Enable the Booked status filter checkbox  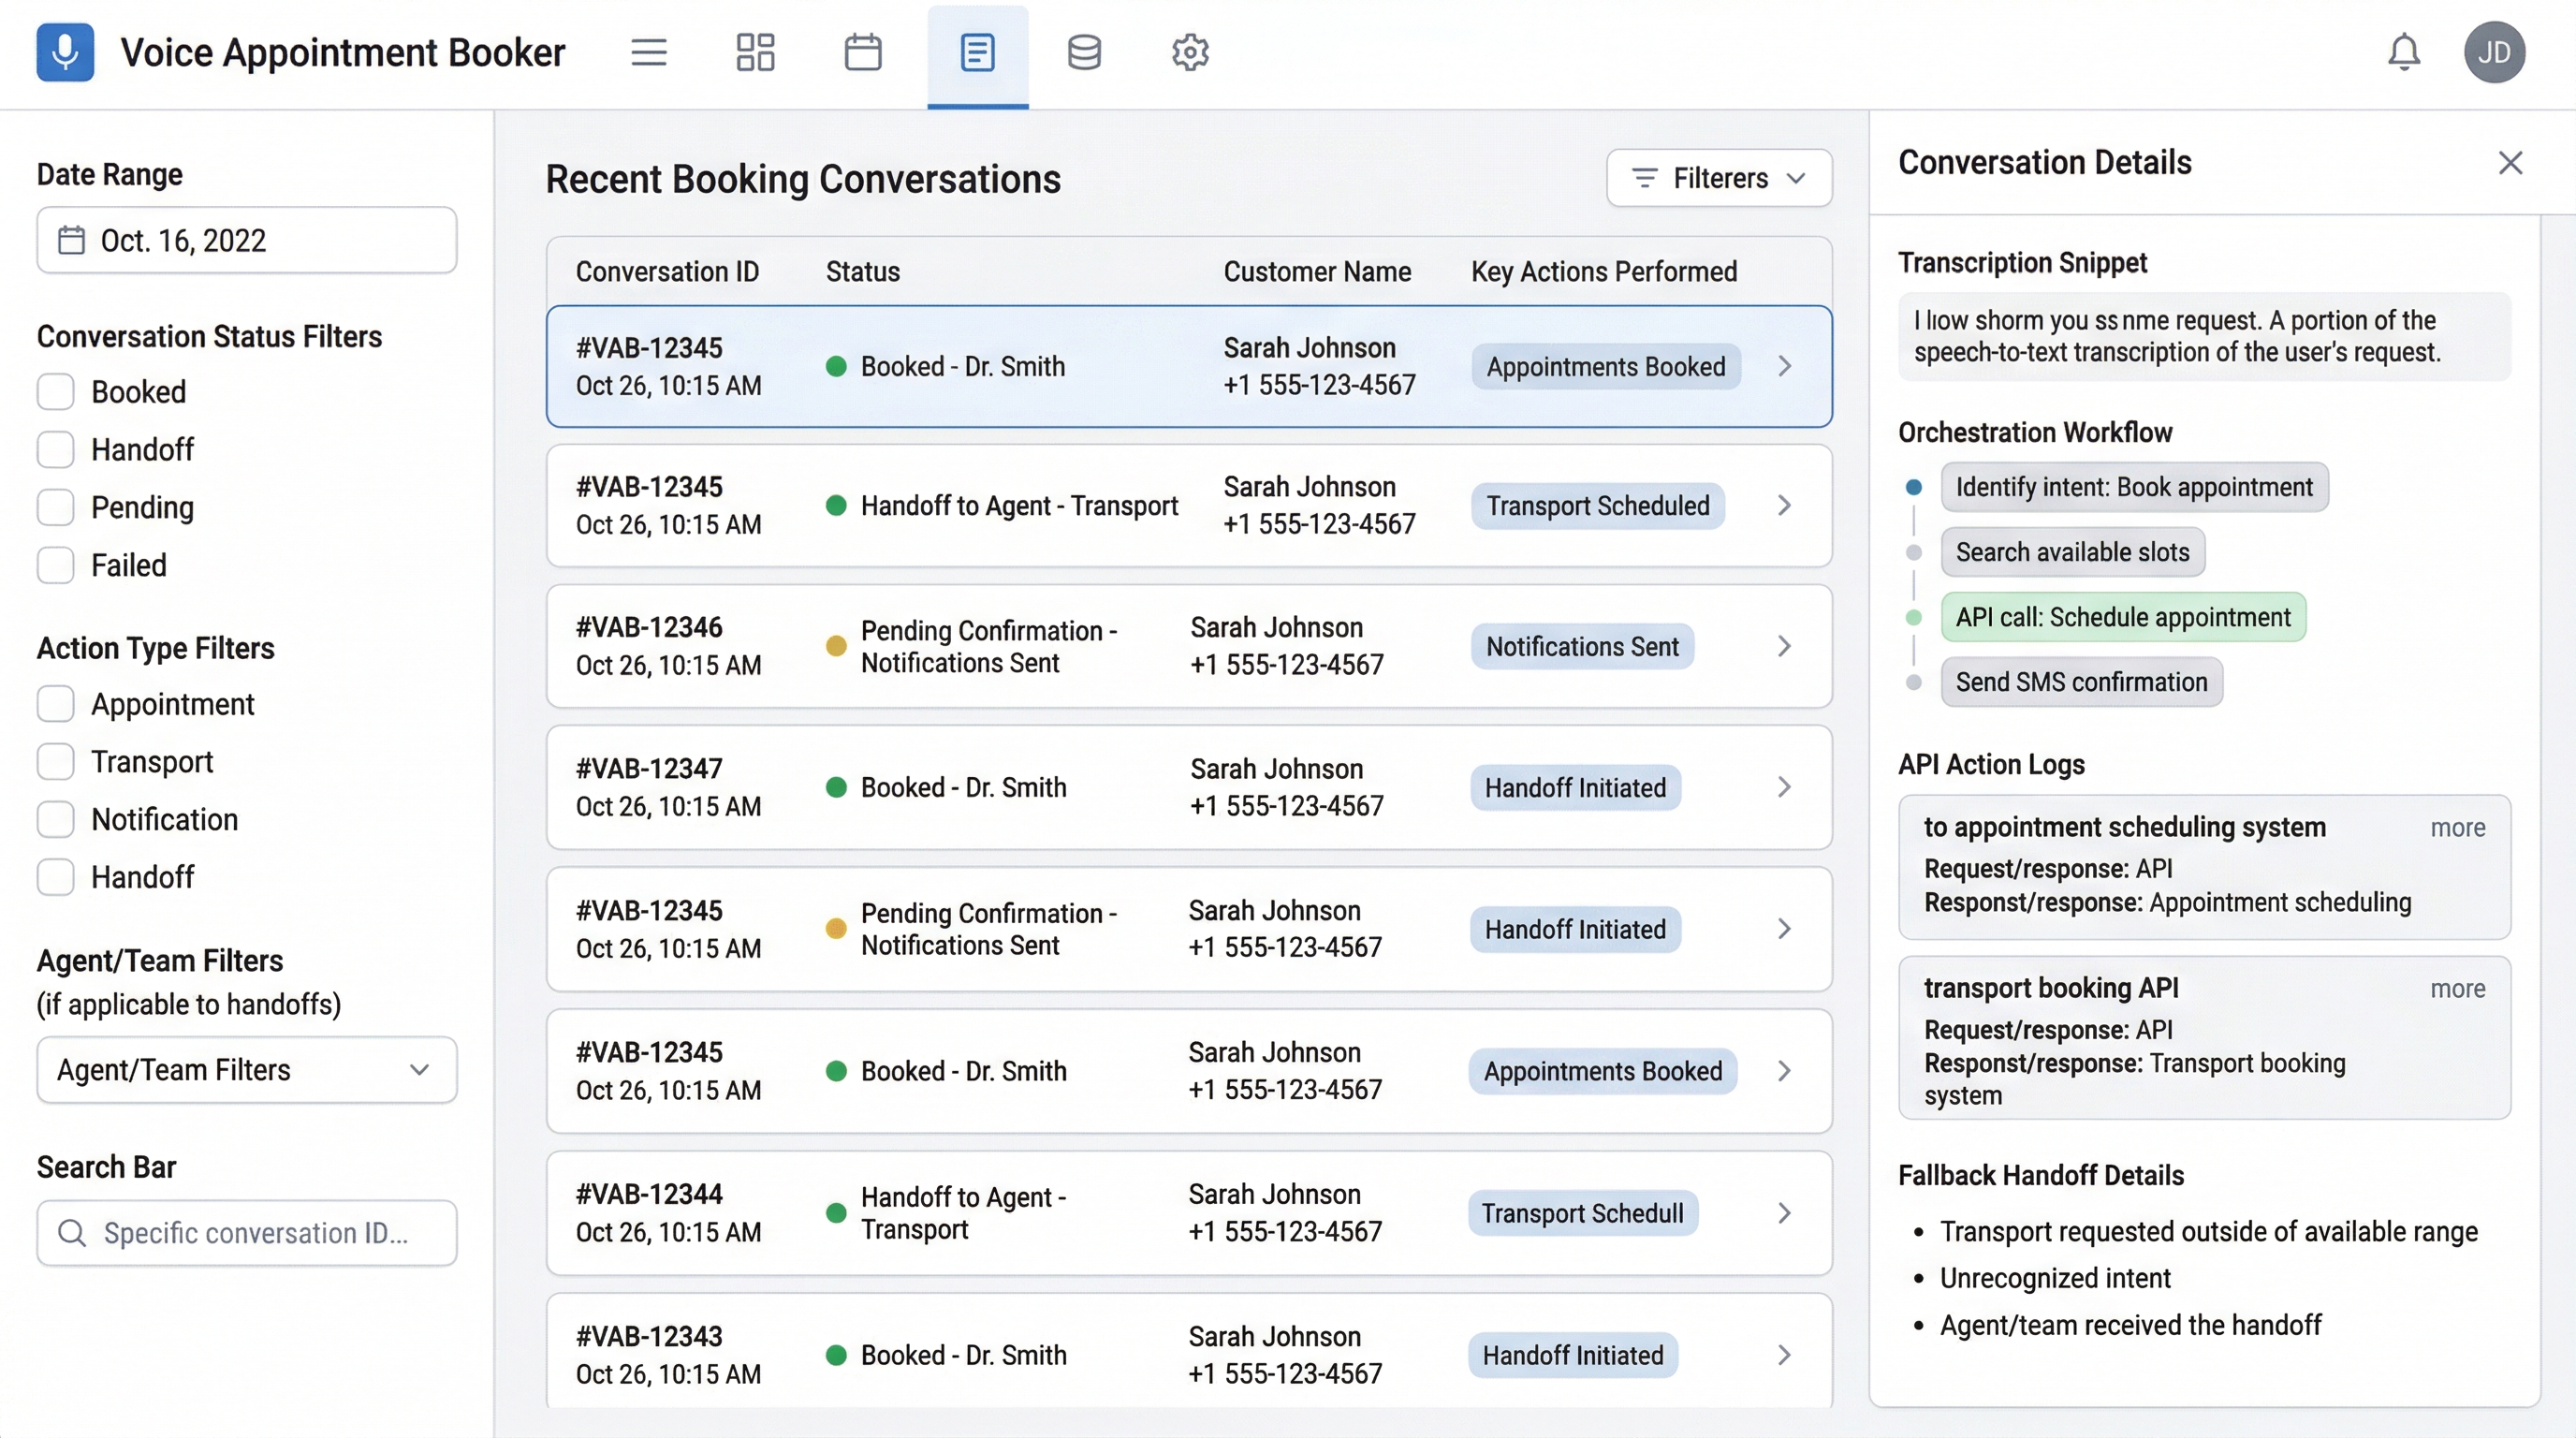(56, 392)
